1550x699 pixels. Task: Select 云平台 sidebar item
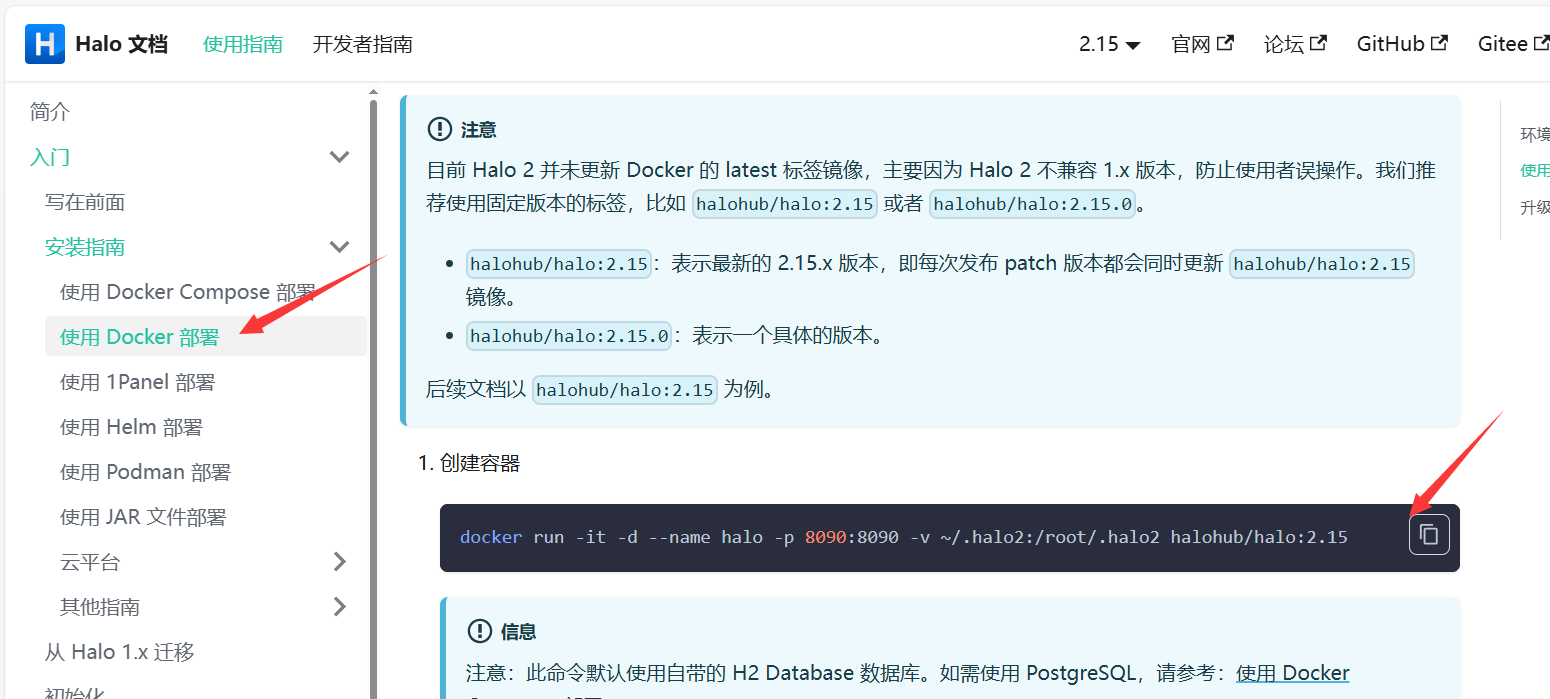(90, 562)
